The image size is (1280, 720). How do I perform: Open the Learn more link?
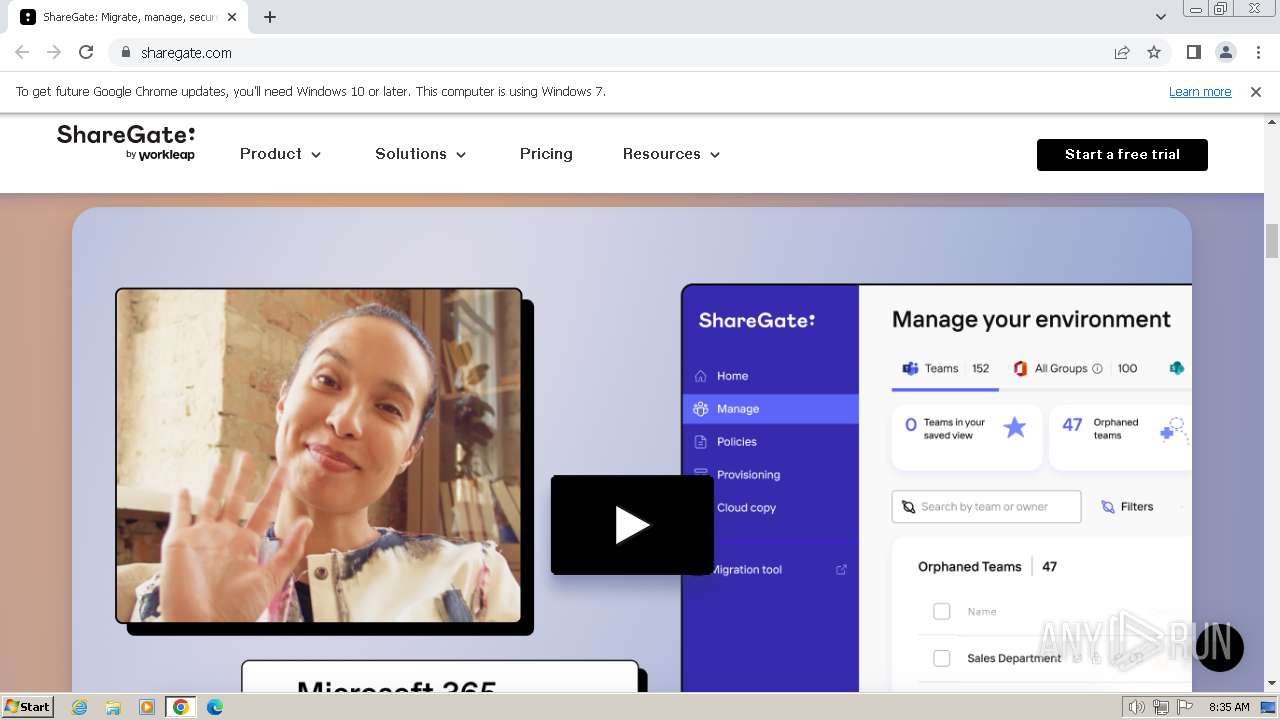click(x=1200, y=92)
